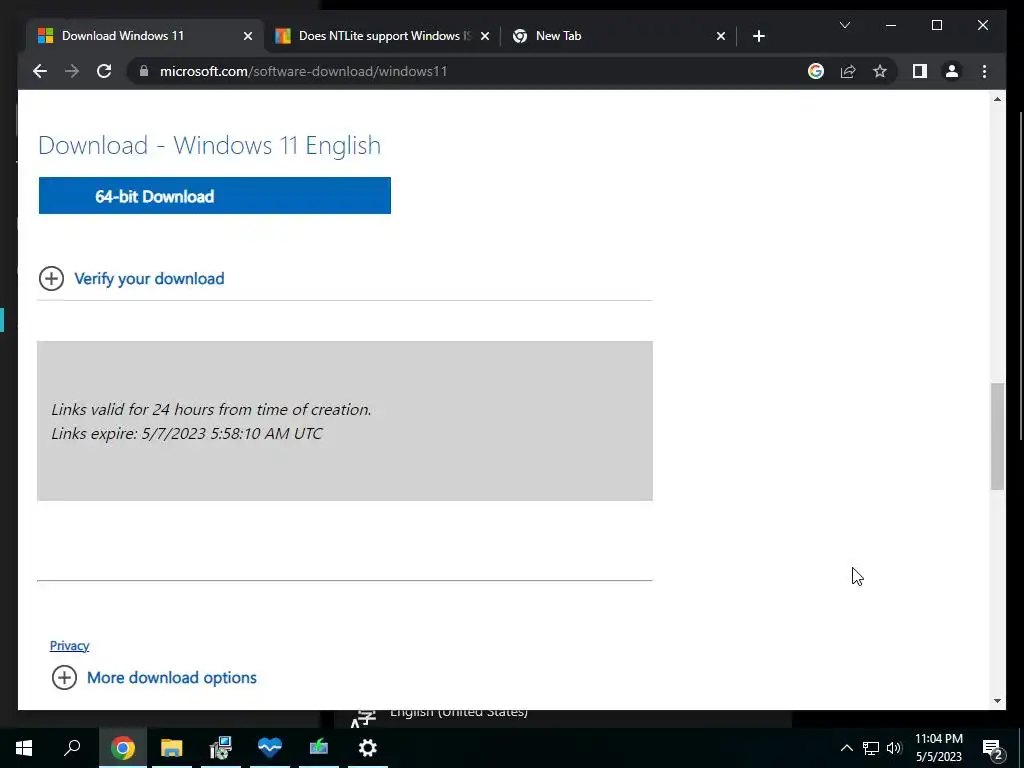Screen dimensions: 1024x768
Task: Open the taskbar clock and date
Action: pyautogui.click(x=938, y=748)
